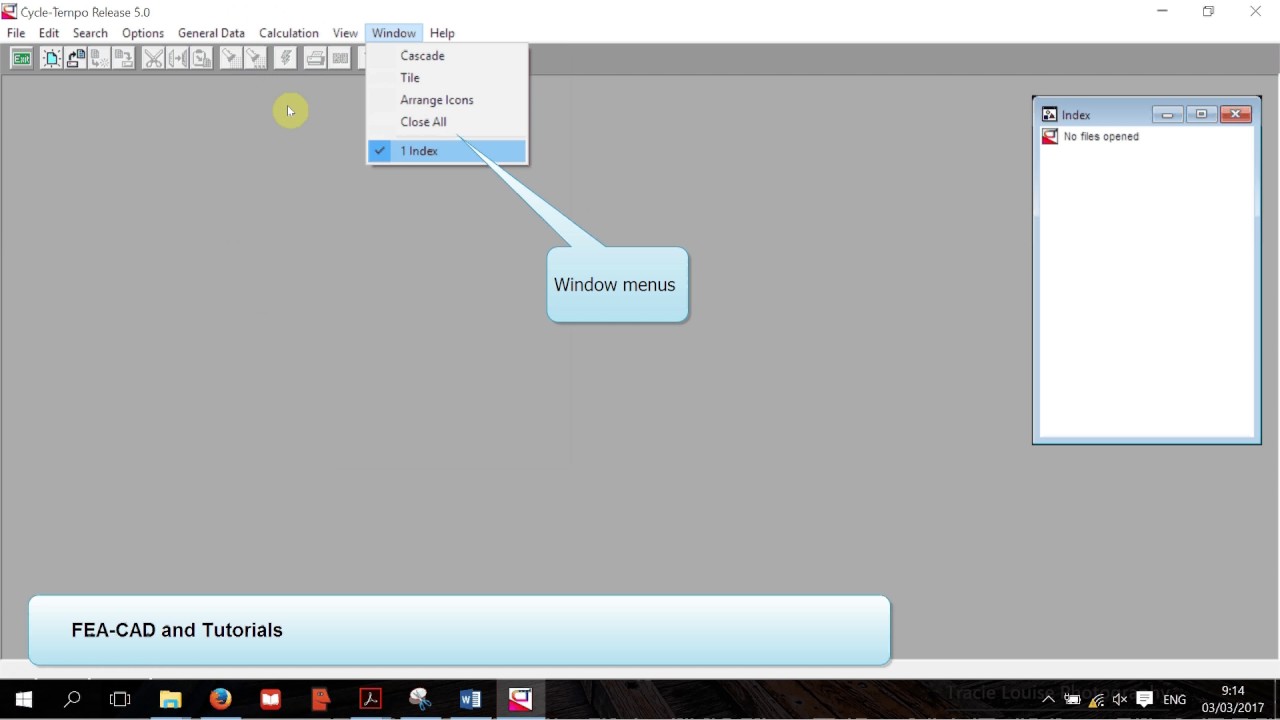Open the General Data menu
1280x720 pixels.
point(211,33)
